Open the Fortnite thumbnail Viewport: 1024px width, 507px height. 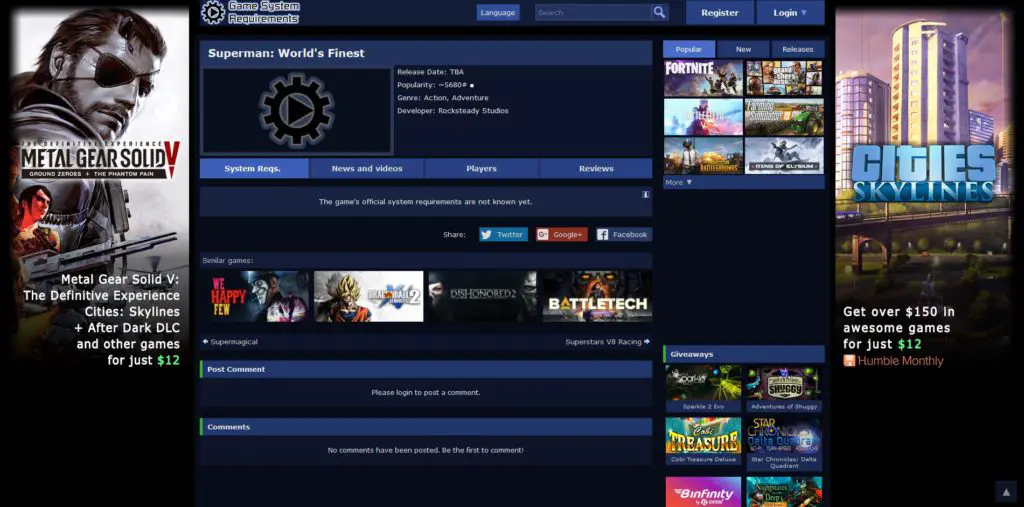(x=703, y=78)
